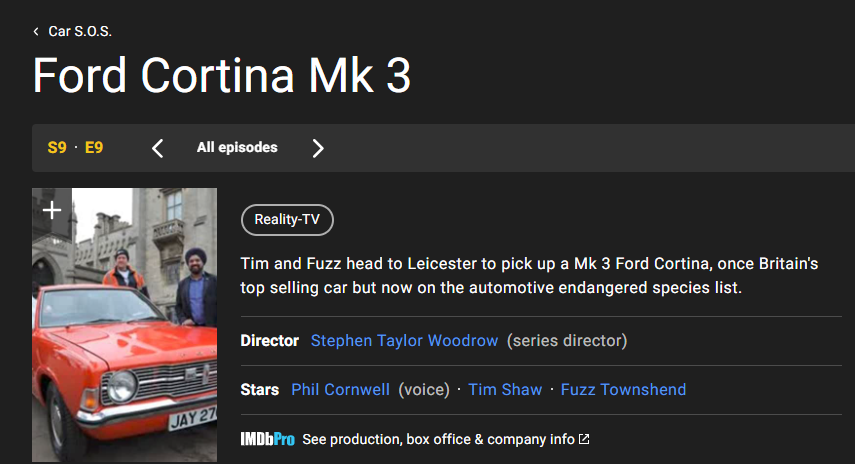Click the IMDbPro logo

pyautogui.click(x=268, y=439)
